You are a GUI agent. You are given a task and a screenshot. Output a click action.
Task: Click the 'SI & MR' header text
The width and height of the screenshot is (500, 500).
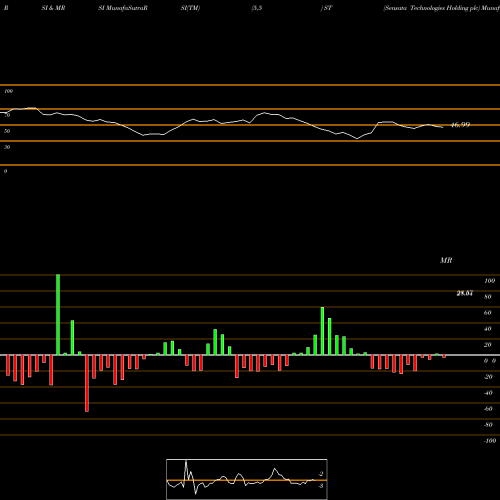(x=53, y=8)
